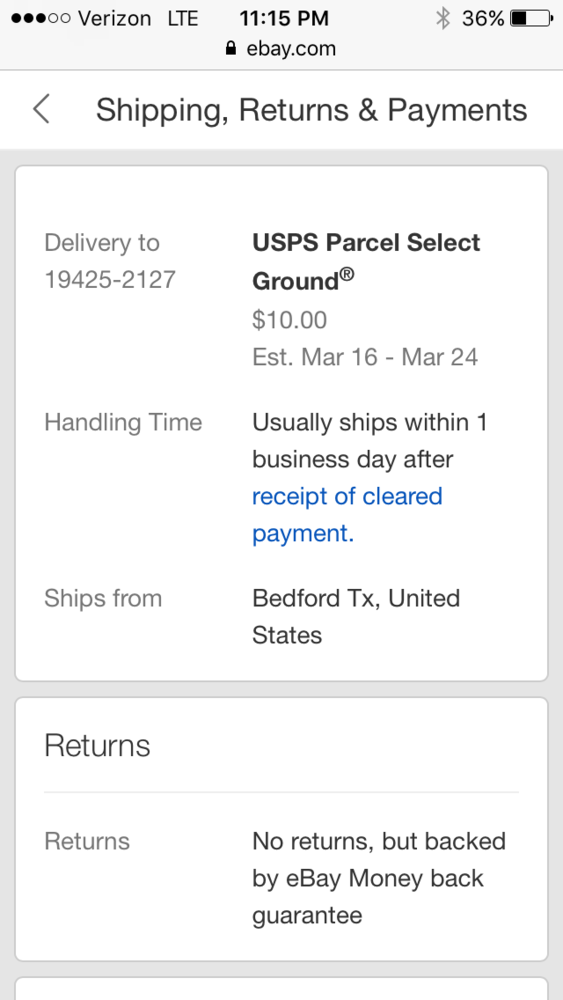
Task: Select USPS Parcel Select Ground service
Action: coord(367,261)
